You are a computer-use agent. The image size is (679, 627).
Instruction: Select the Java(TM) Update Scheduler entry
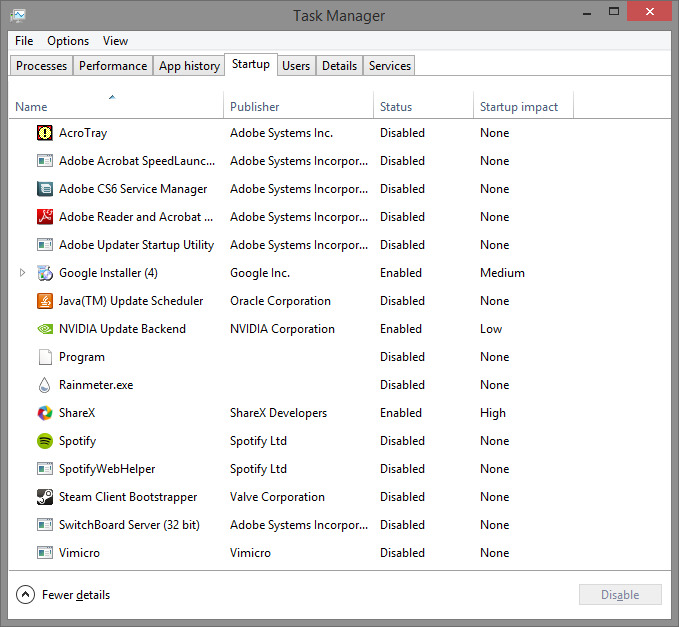point(131,301)
